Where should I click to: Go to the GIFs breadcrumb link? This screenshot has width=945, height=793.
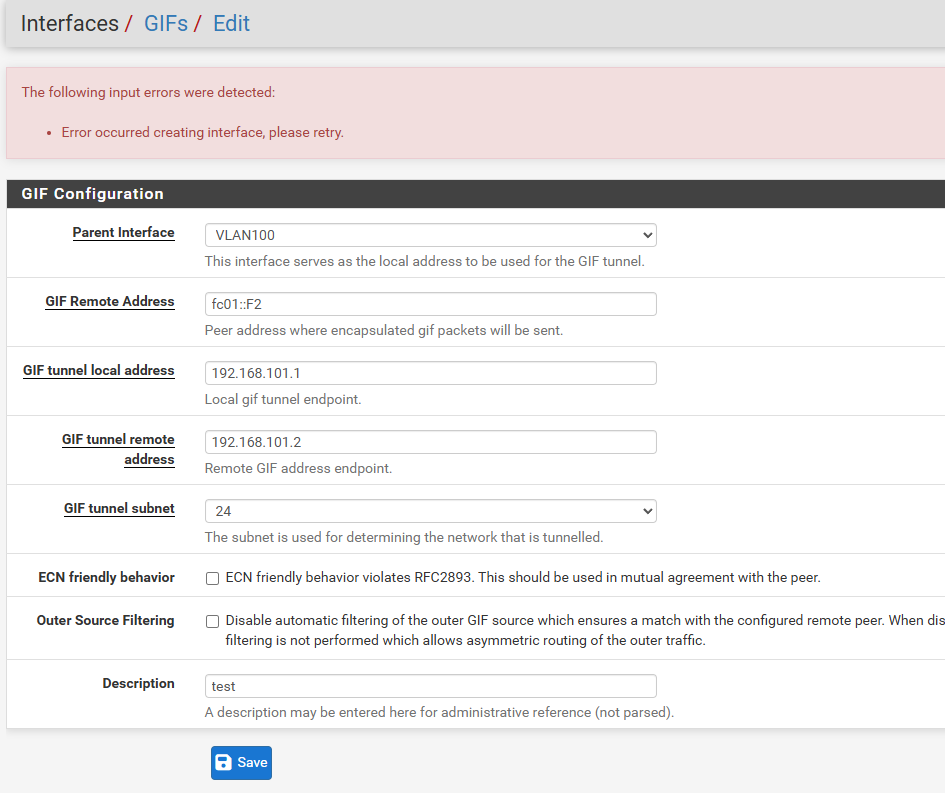(165, 23)
